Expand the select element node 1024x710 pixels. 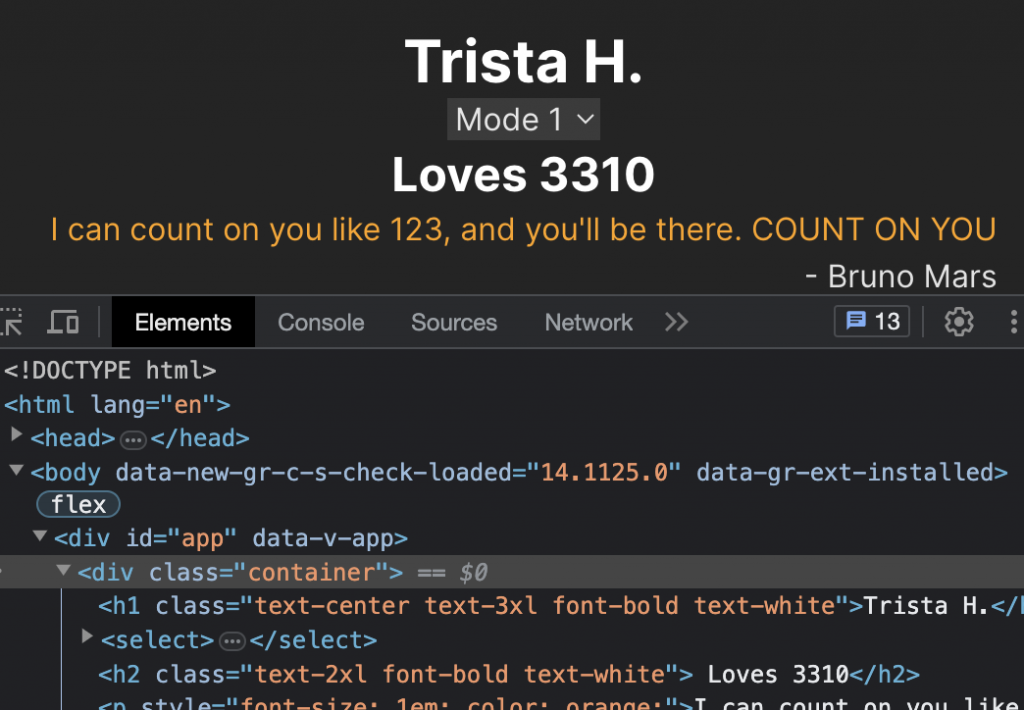[87, 636]
